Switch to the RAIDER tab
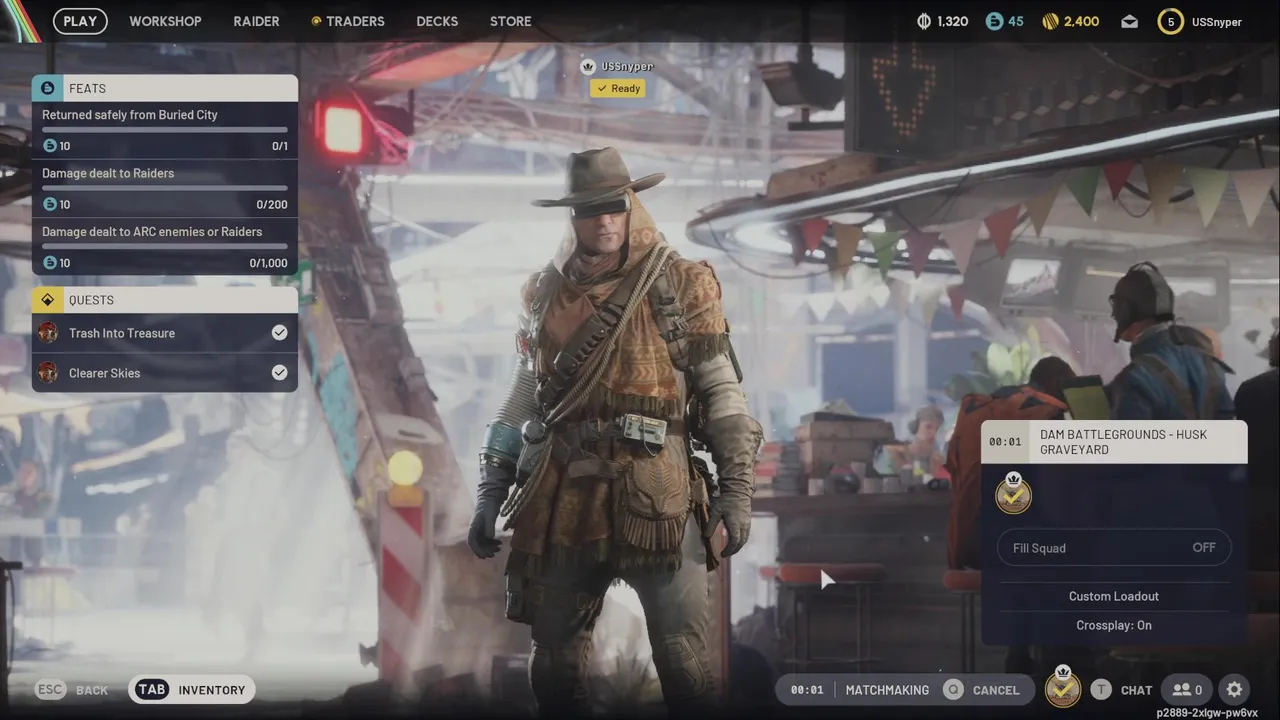The width and height of the screenshot is (1280, 720). [x=256, y=21]
